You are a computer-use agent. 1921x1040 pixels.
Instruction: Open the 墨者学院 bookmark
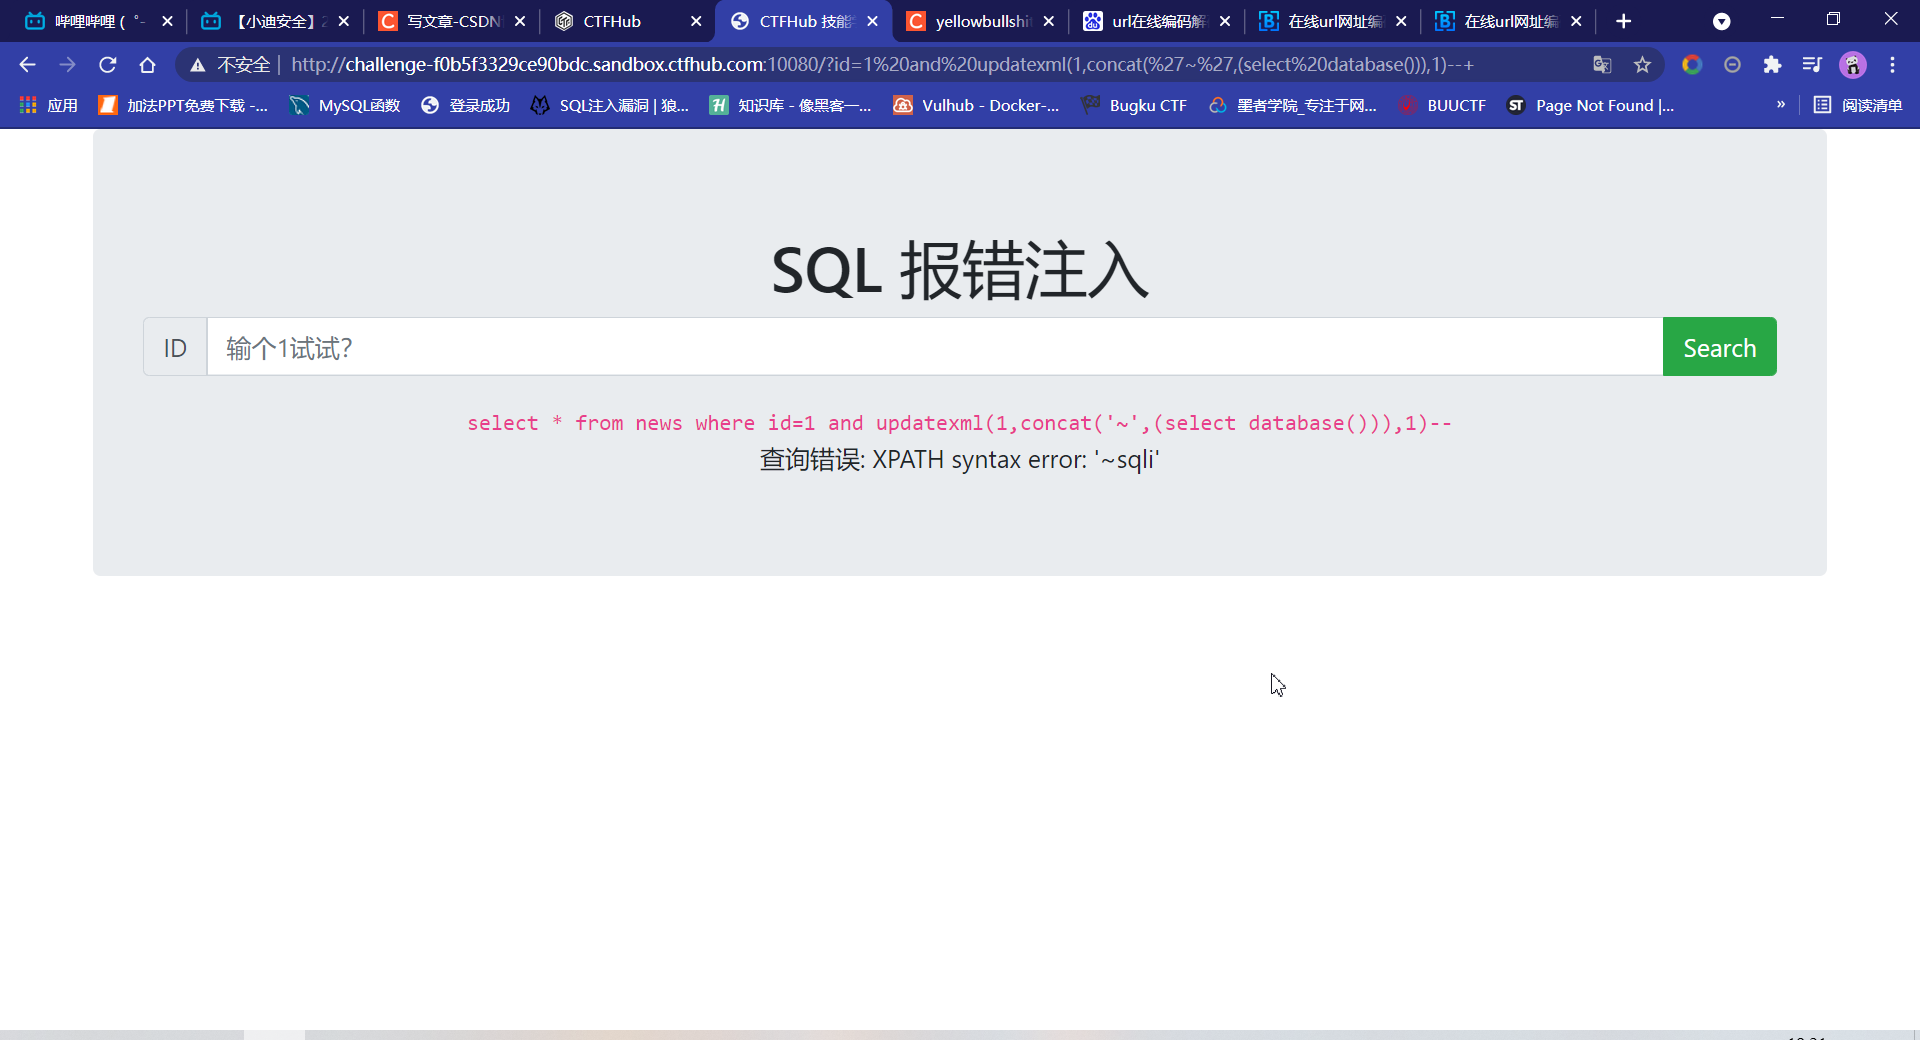1292,105
